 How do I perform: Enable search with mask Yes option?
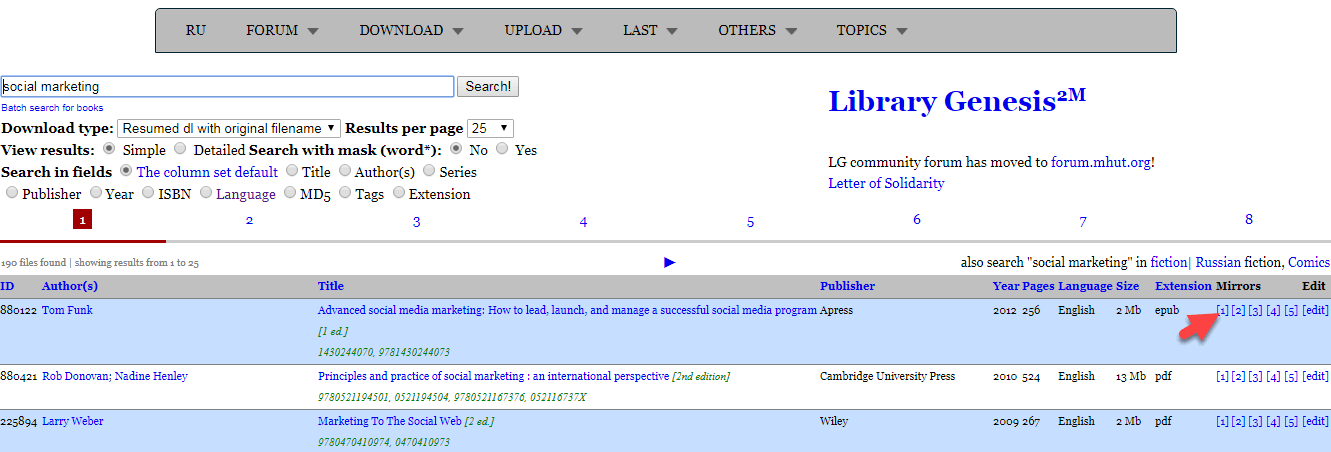coord(502,150)
